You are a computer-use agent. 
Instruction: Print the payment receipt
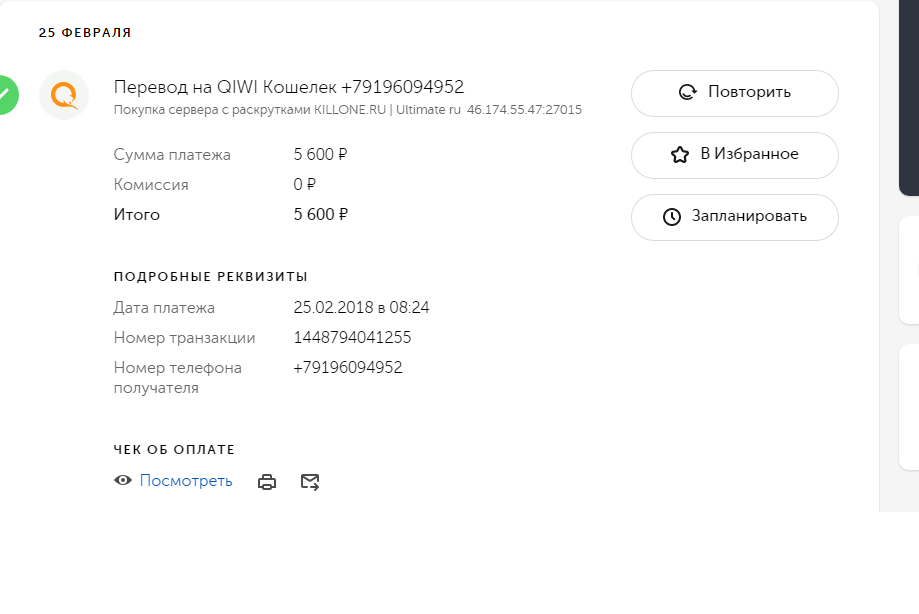click(x=267, y=482)
